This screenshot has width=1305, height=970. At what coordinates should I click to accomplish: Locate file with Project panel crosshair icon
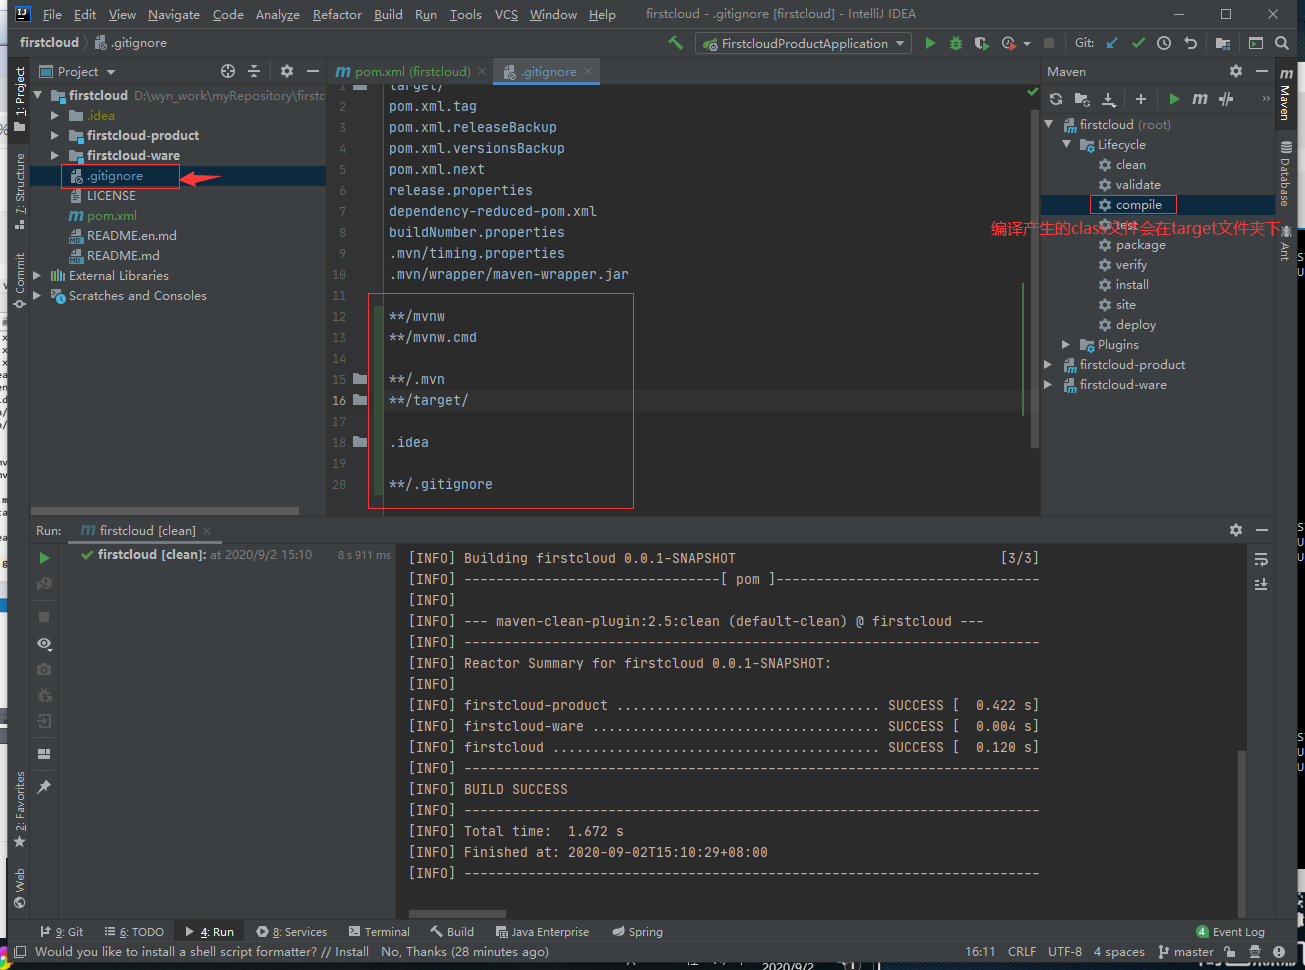click(x=228, y=71)
